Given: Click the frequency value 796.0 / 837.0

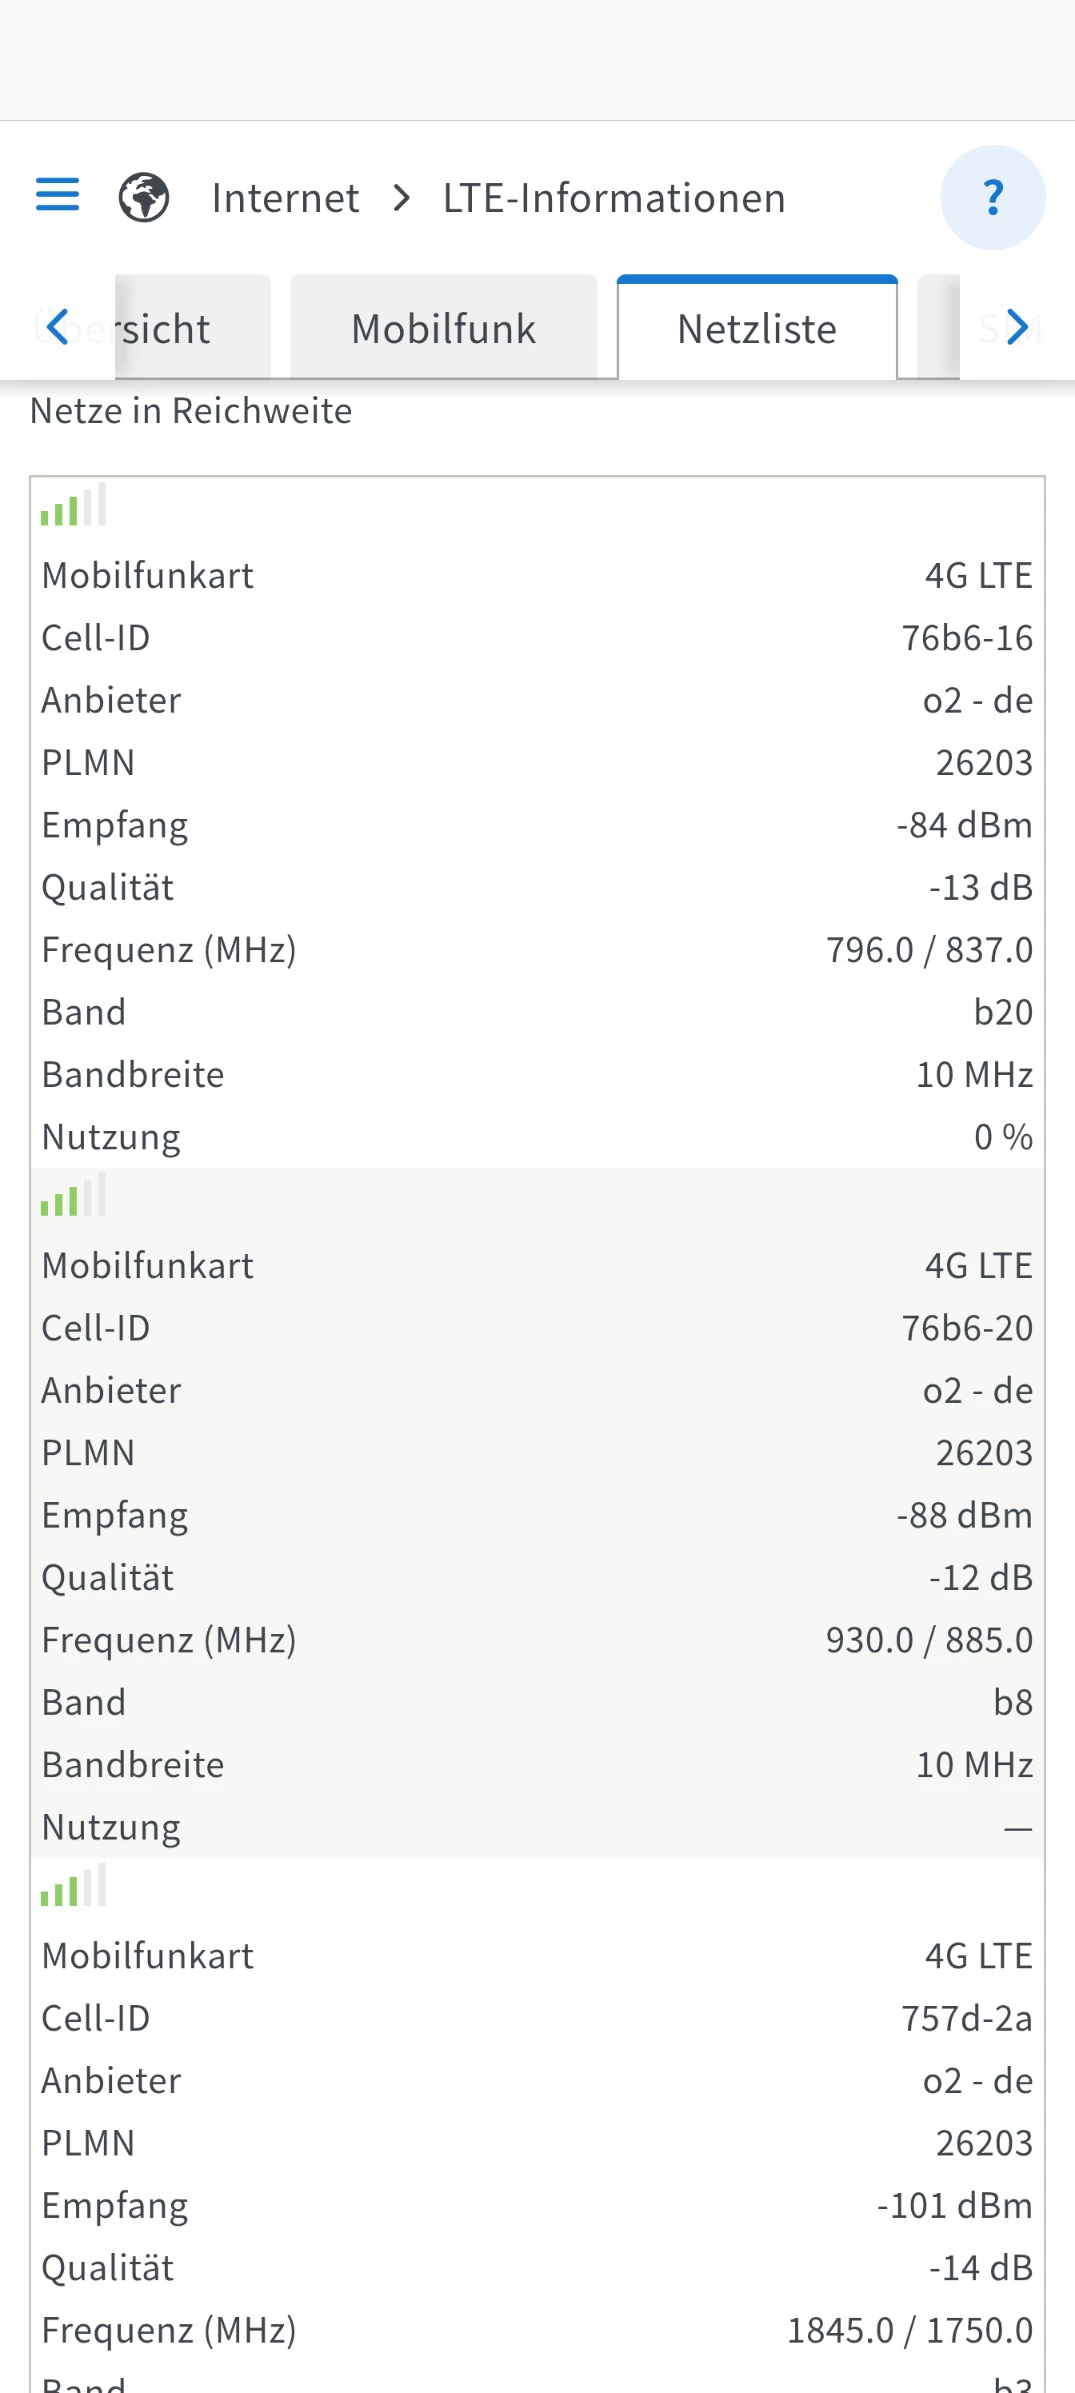Looking at the screenshot, I should tap(928, 950).
